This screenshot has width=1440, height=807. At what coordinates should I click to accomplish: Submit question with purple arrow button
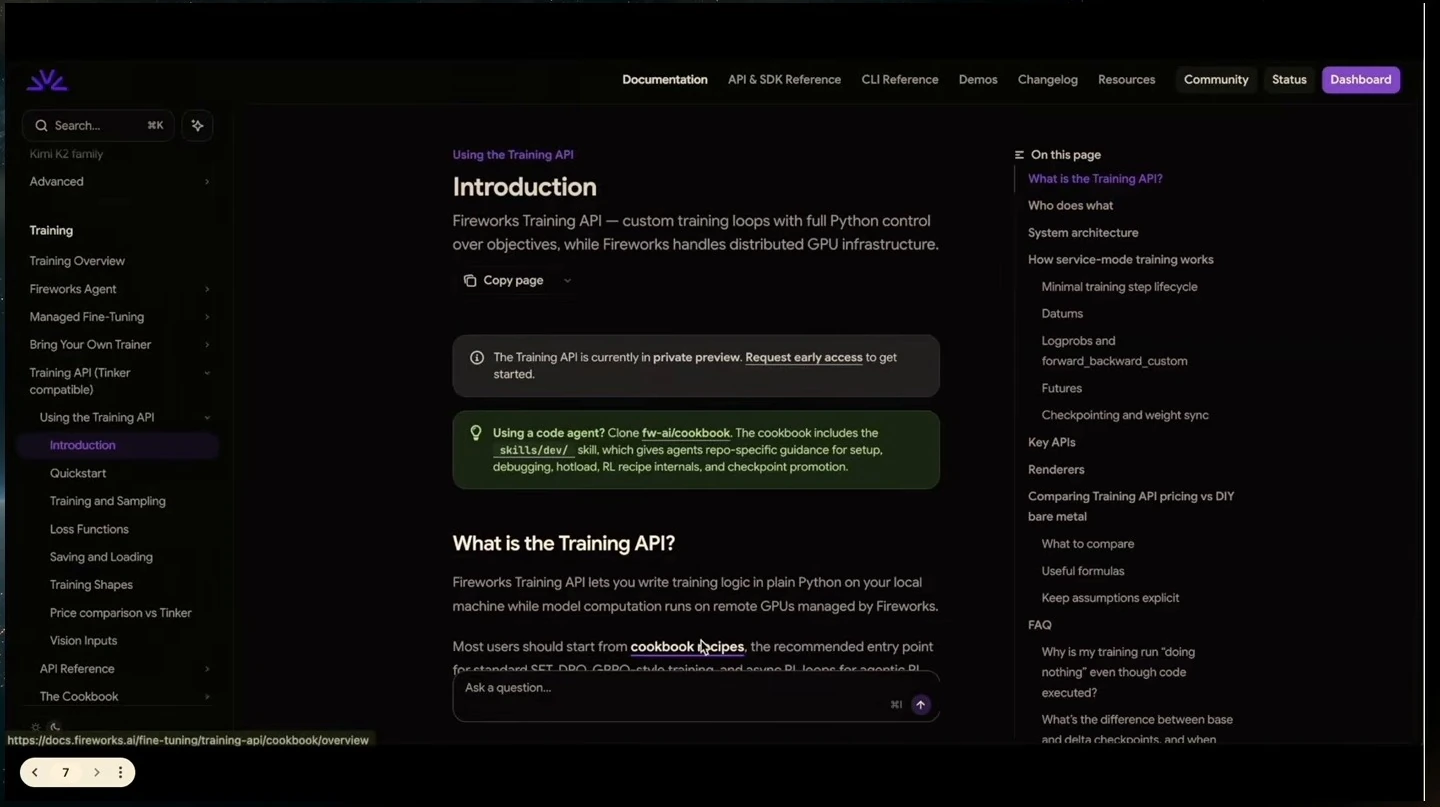pos(921,705)
